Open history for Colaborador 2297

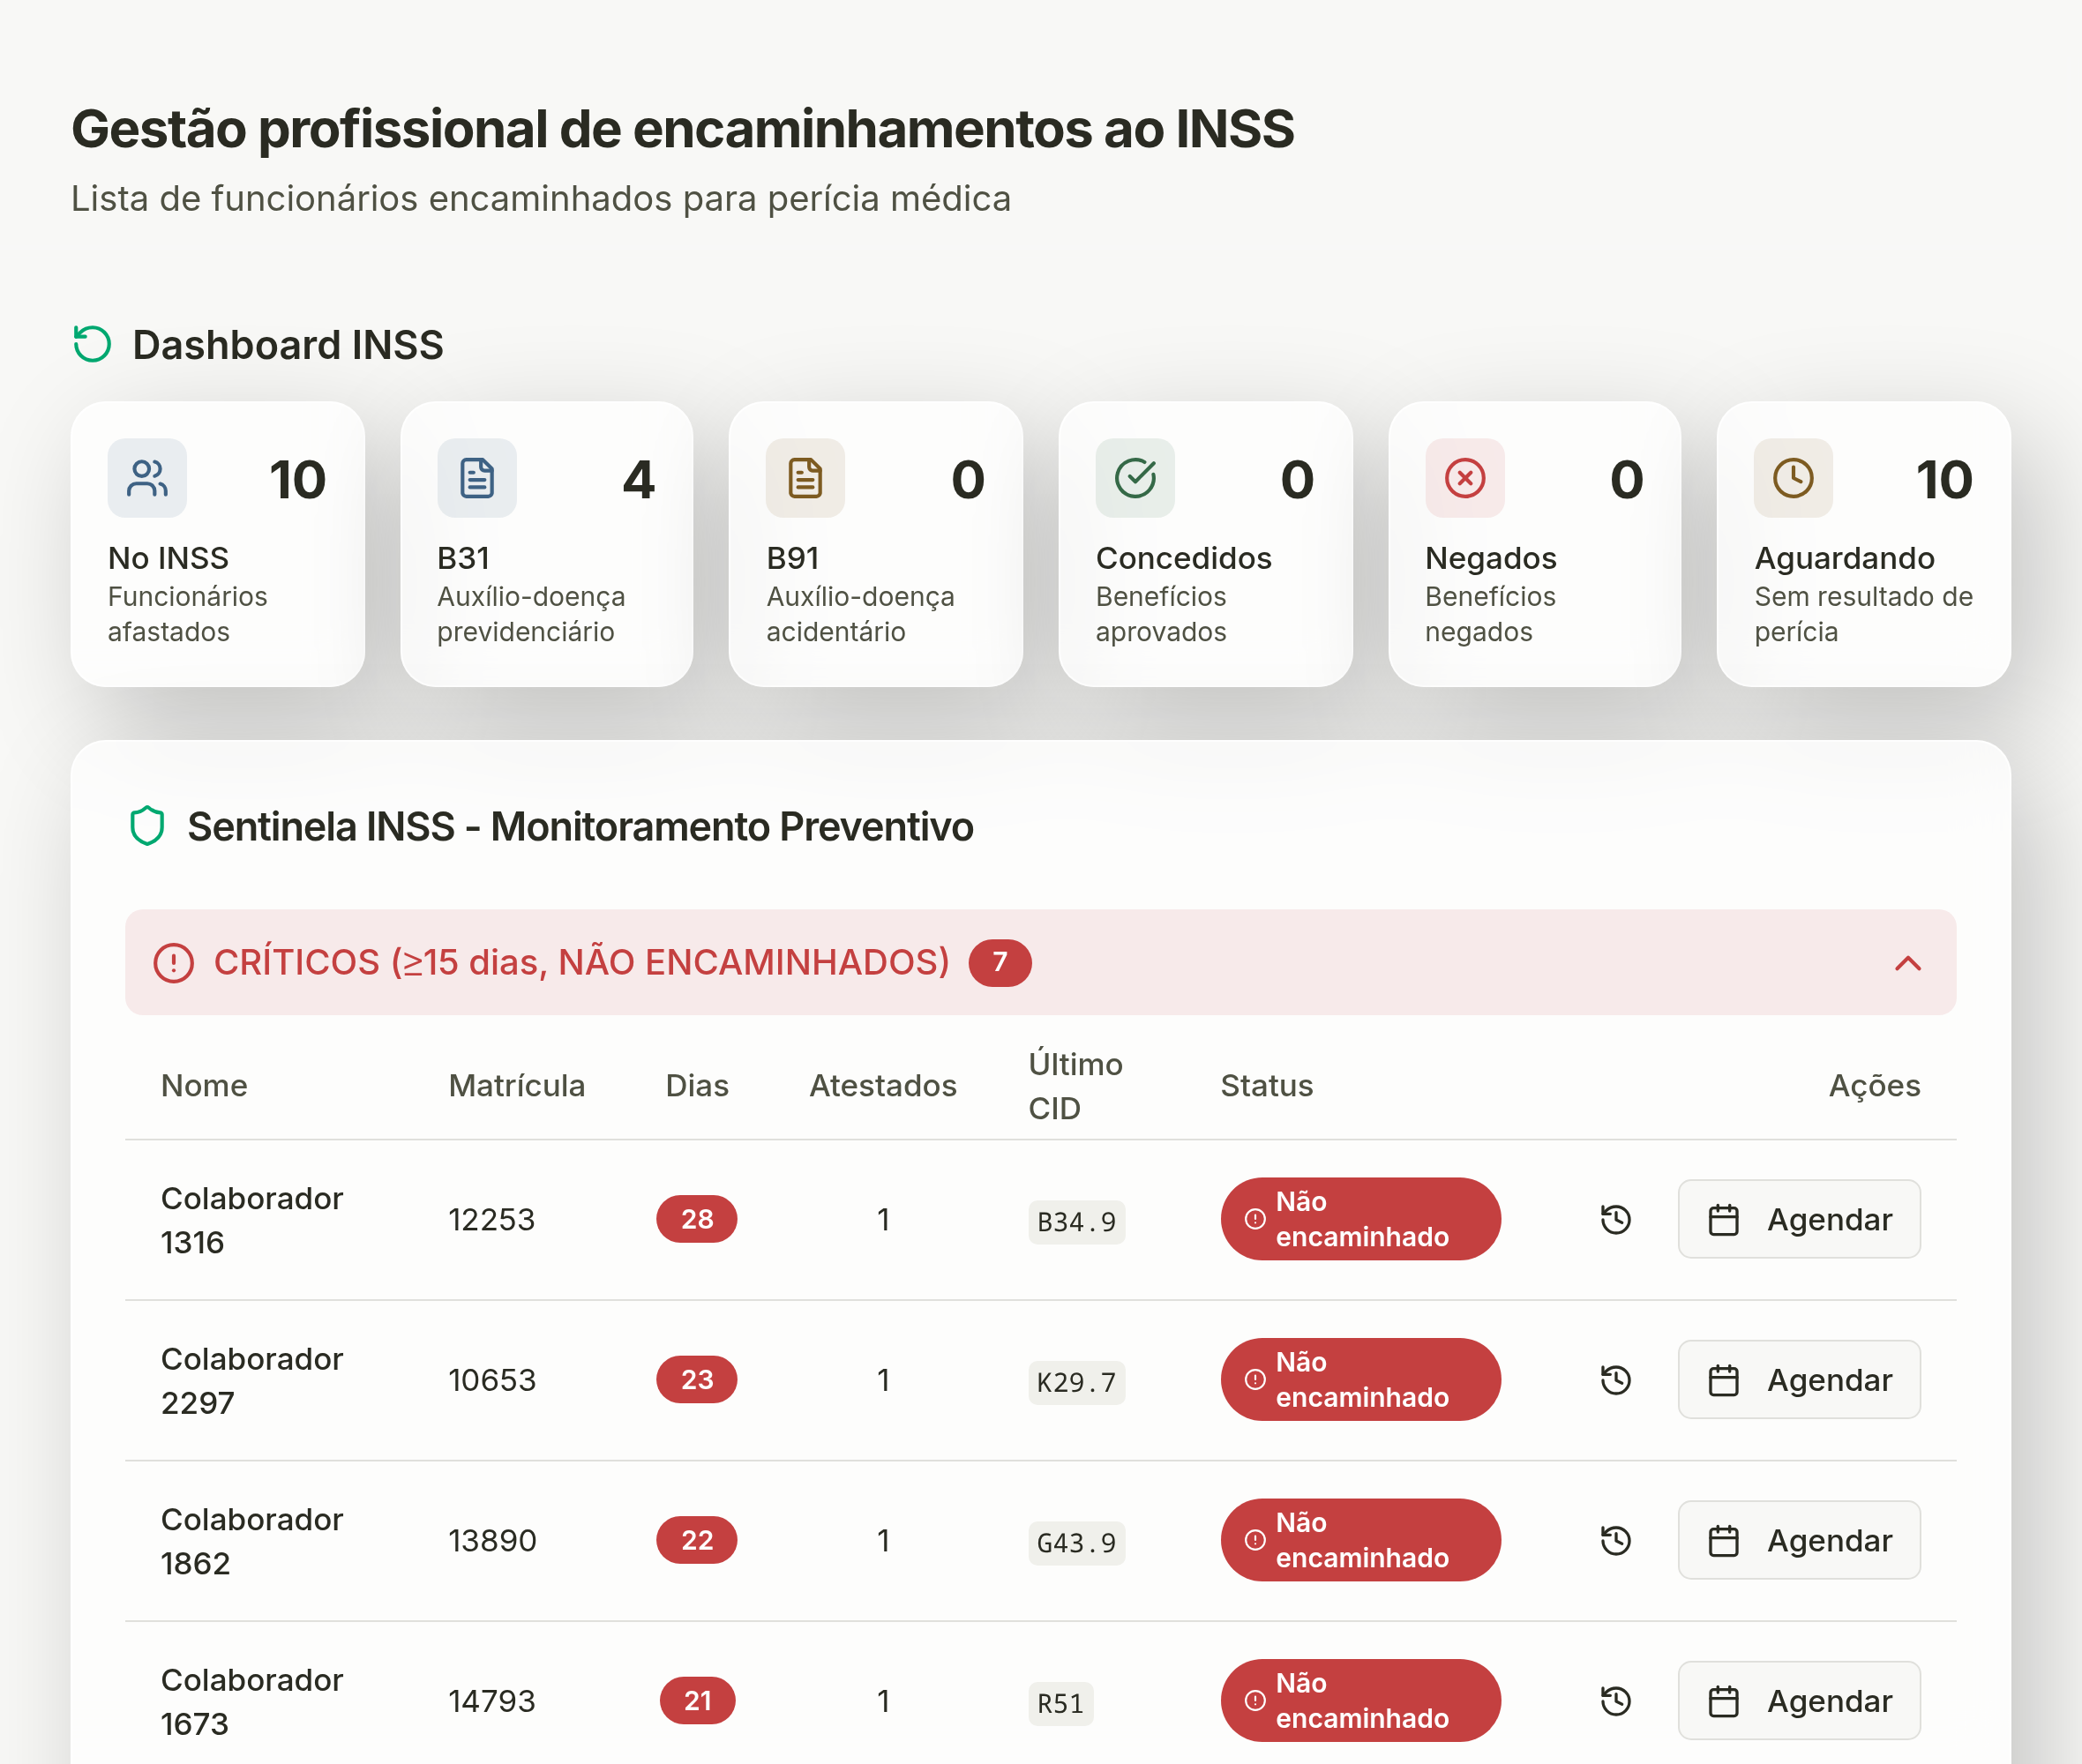coord(1616,1380)
